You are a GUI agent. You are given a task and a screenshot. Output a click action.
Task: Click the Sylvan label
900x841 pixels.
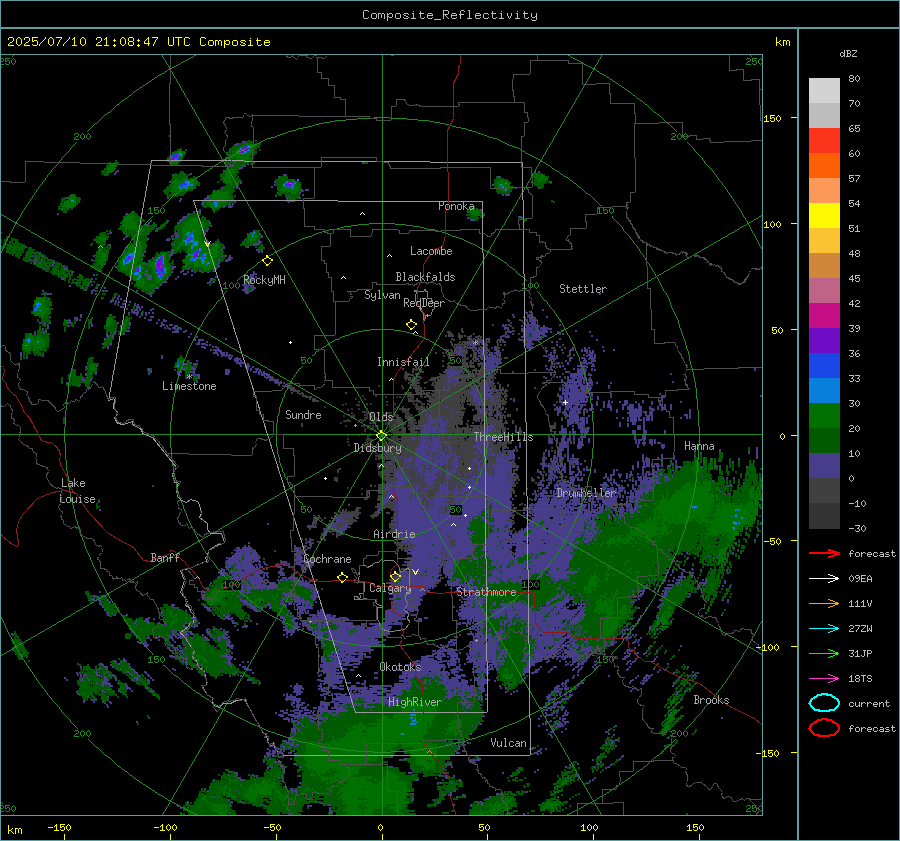coord(382,295)
